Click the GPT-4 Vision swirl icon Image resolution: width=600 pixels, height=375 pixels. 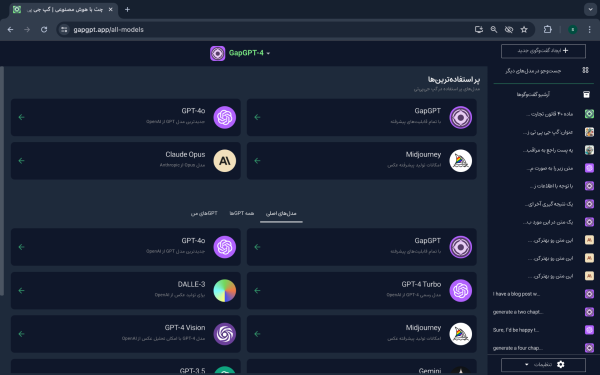pos(225,334)
